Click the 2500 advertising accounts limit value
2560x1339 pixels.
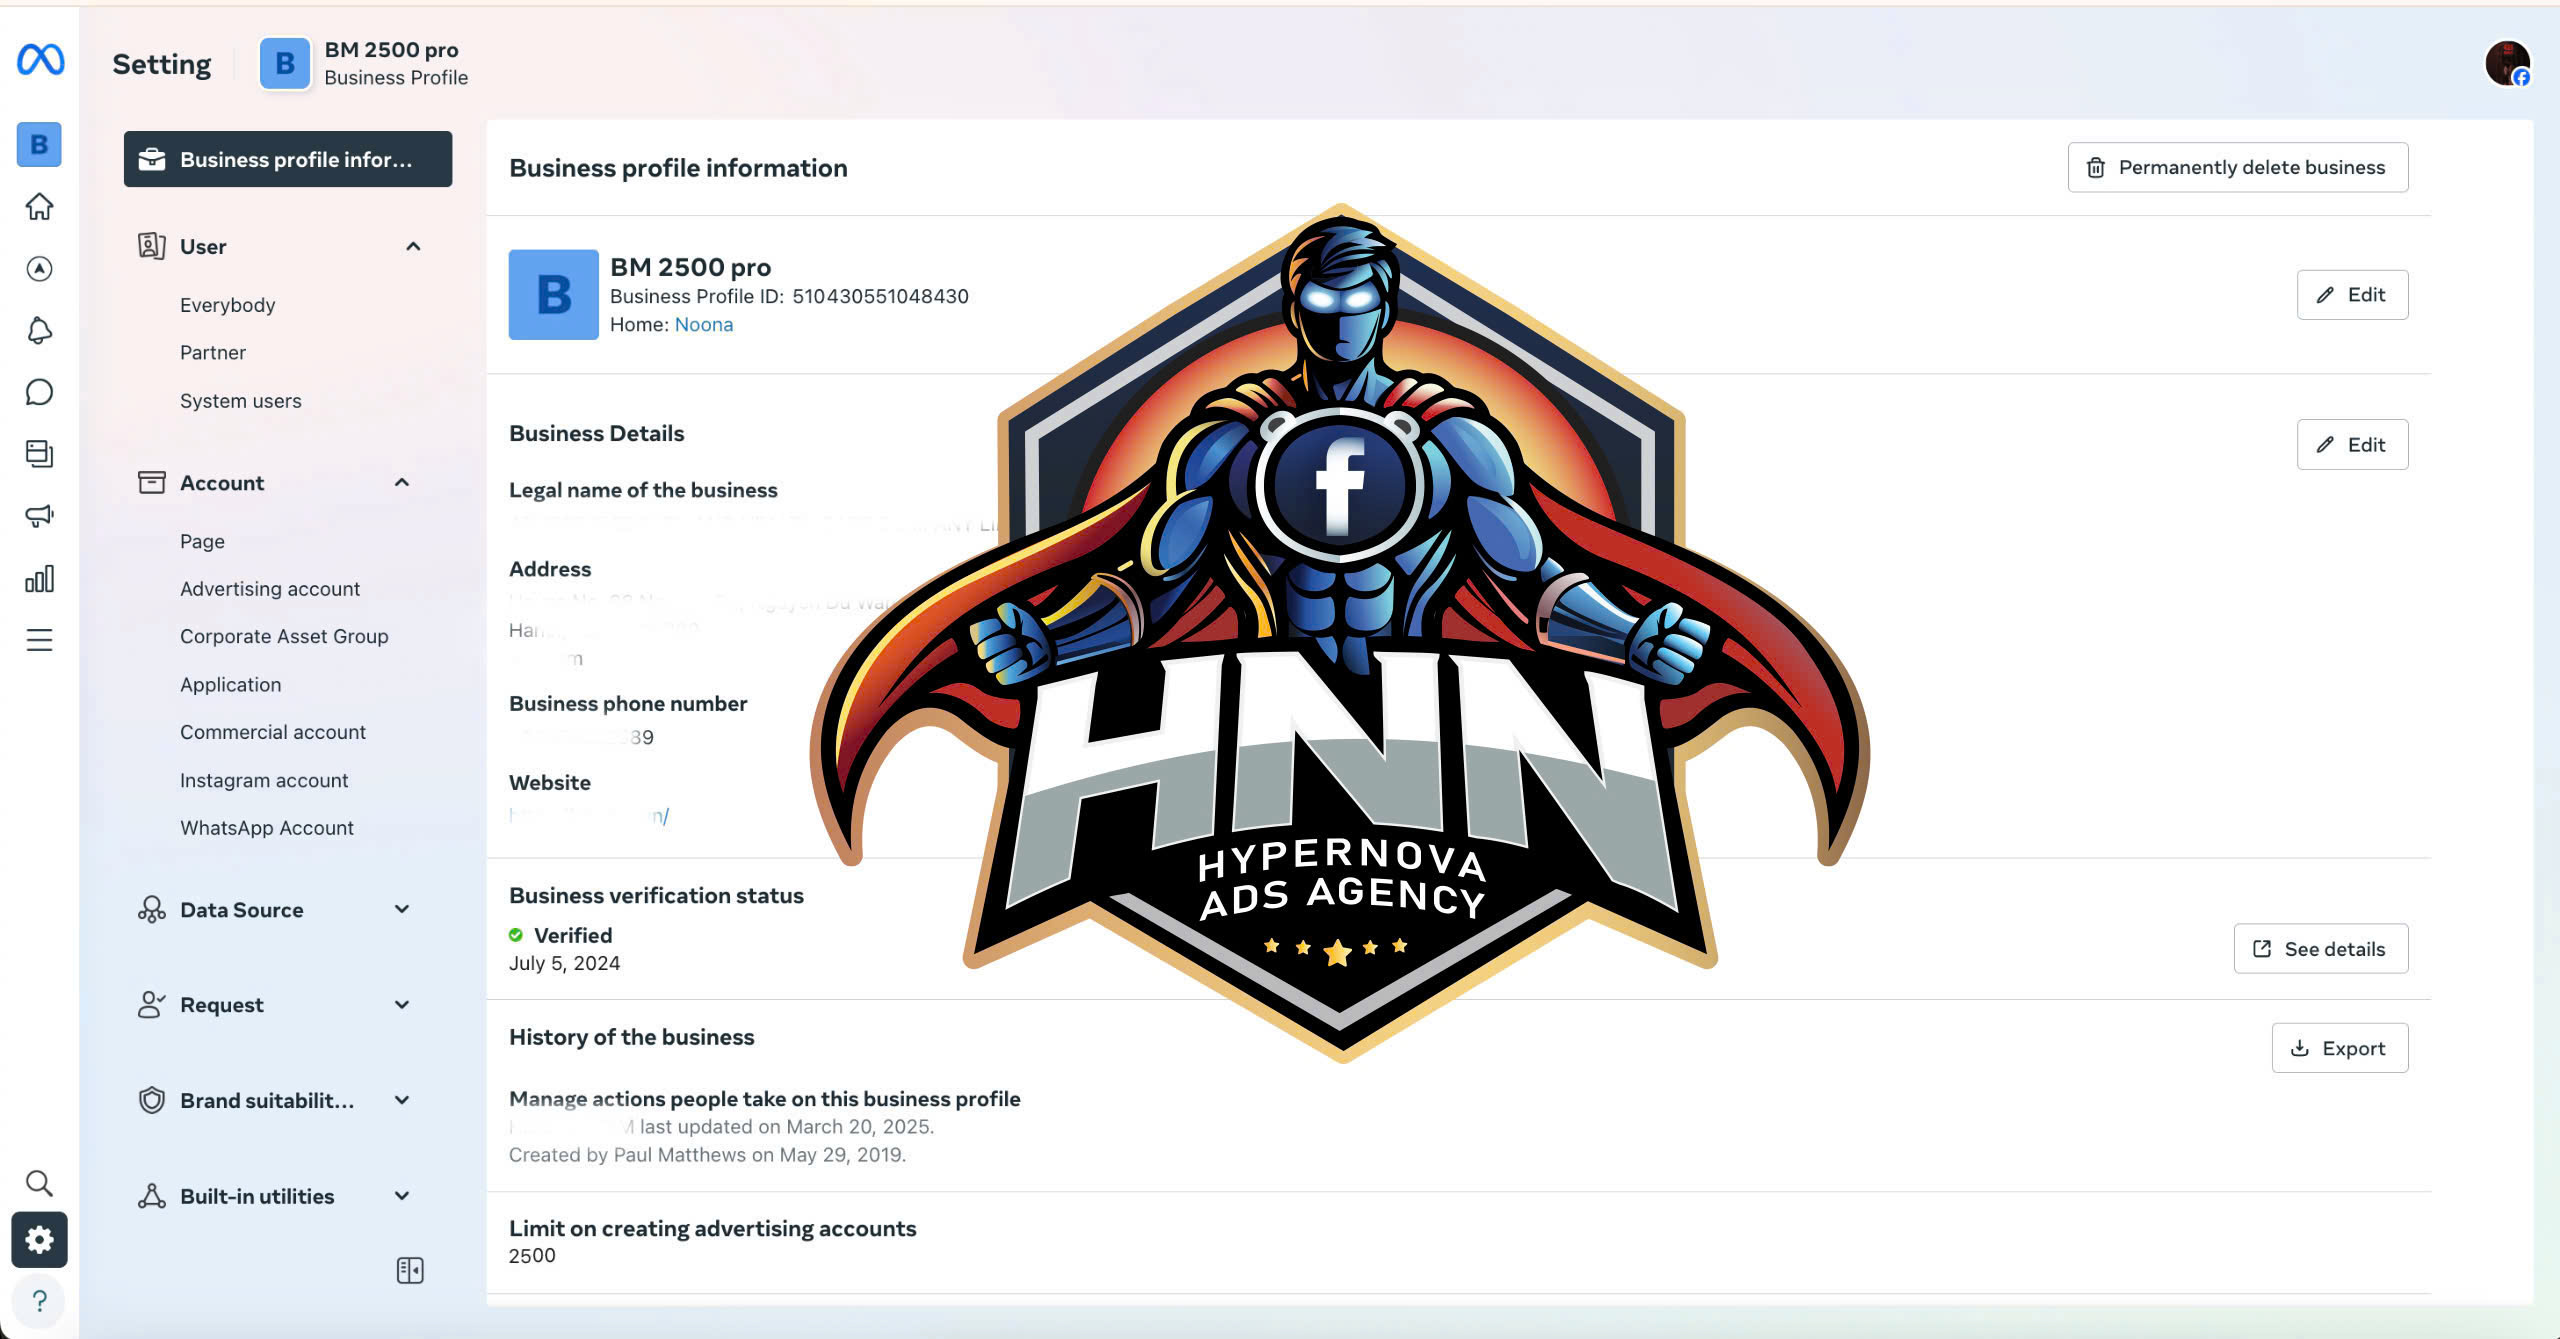click(x=532, y=1256)
